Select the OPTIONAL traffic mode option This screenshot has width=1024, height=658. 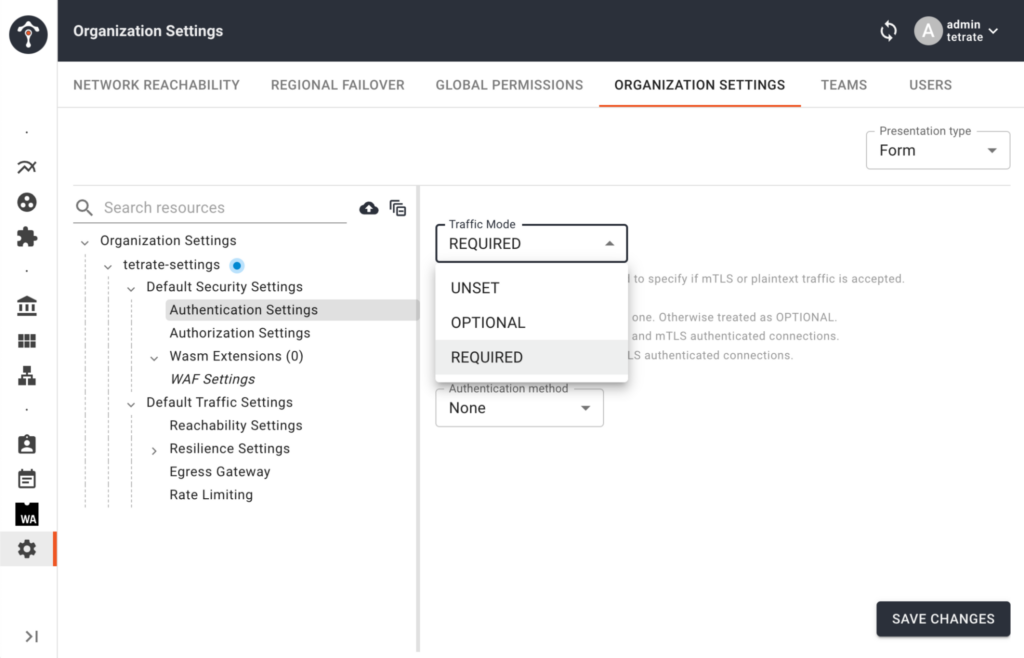pyautogui.click(x=488, y=322)
